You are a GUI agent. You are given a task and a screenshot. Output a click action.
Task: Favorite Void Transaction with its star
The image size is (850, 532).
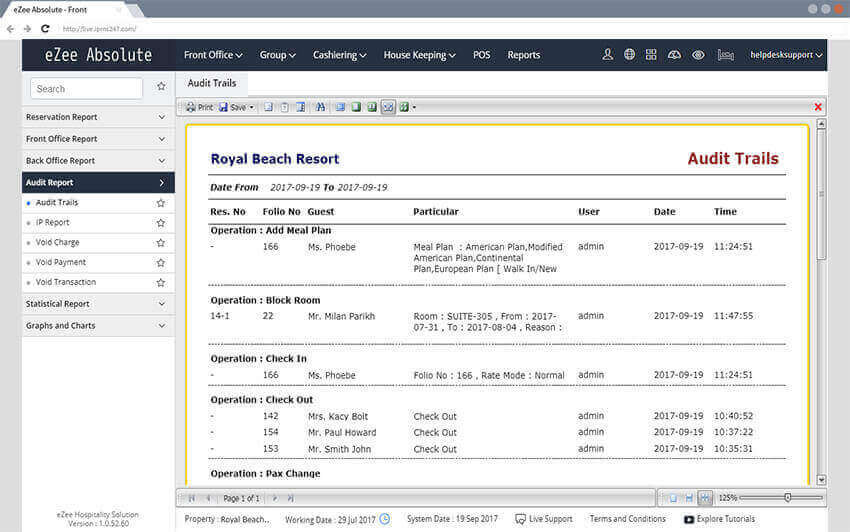[160, 283]
